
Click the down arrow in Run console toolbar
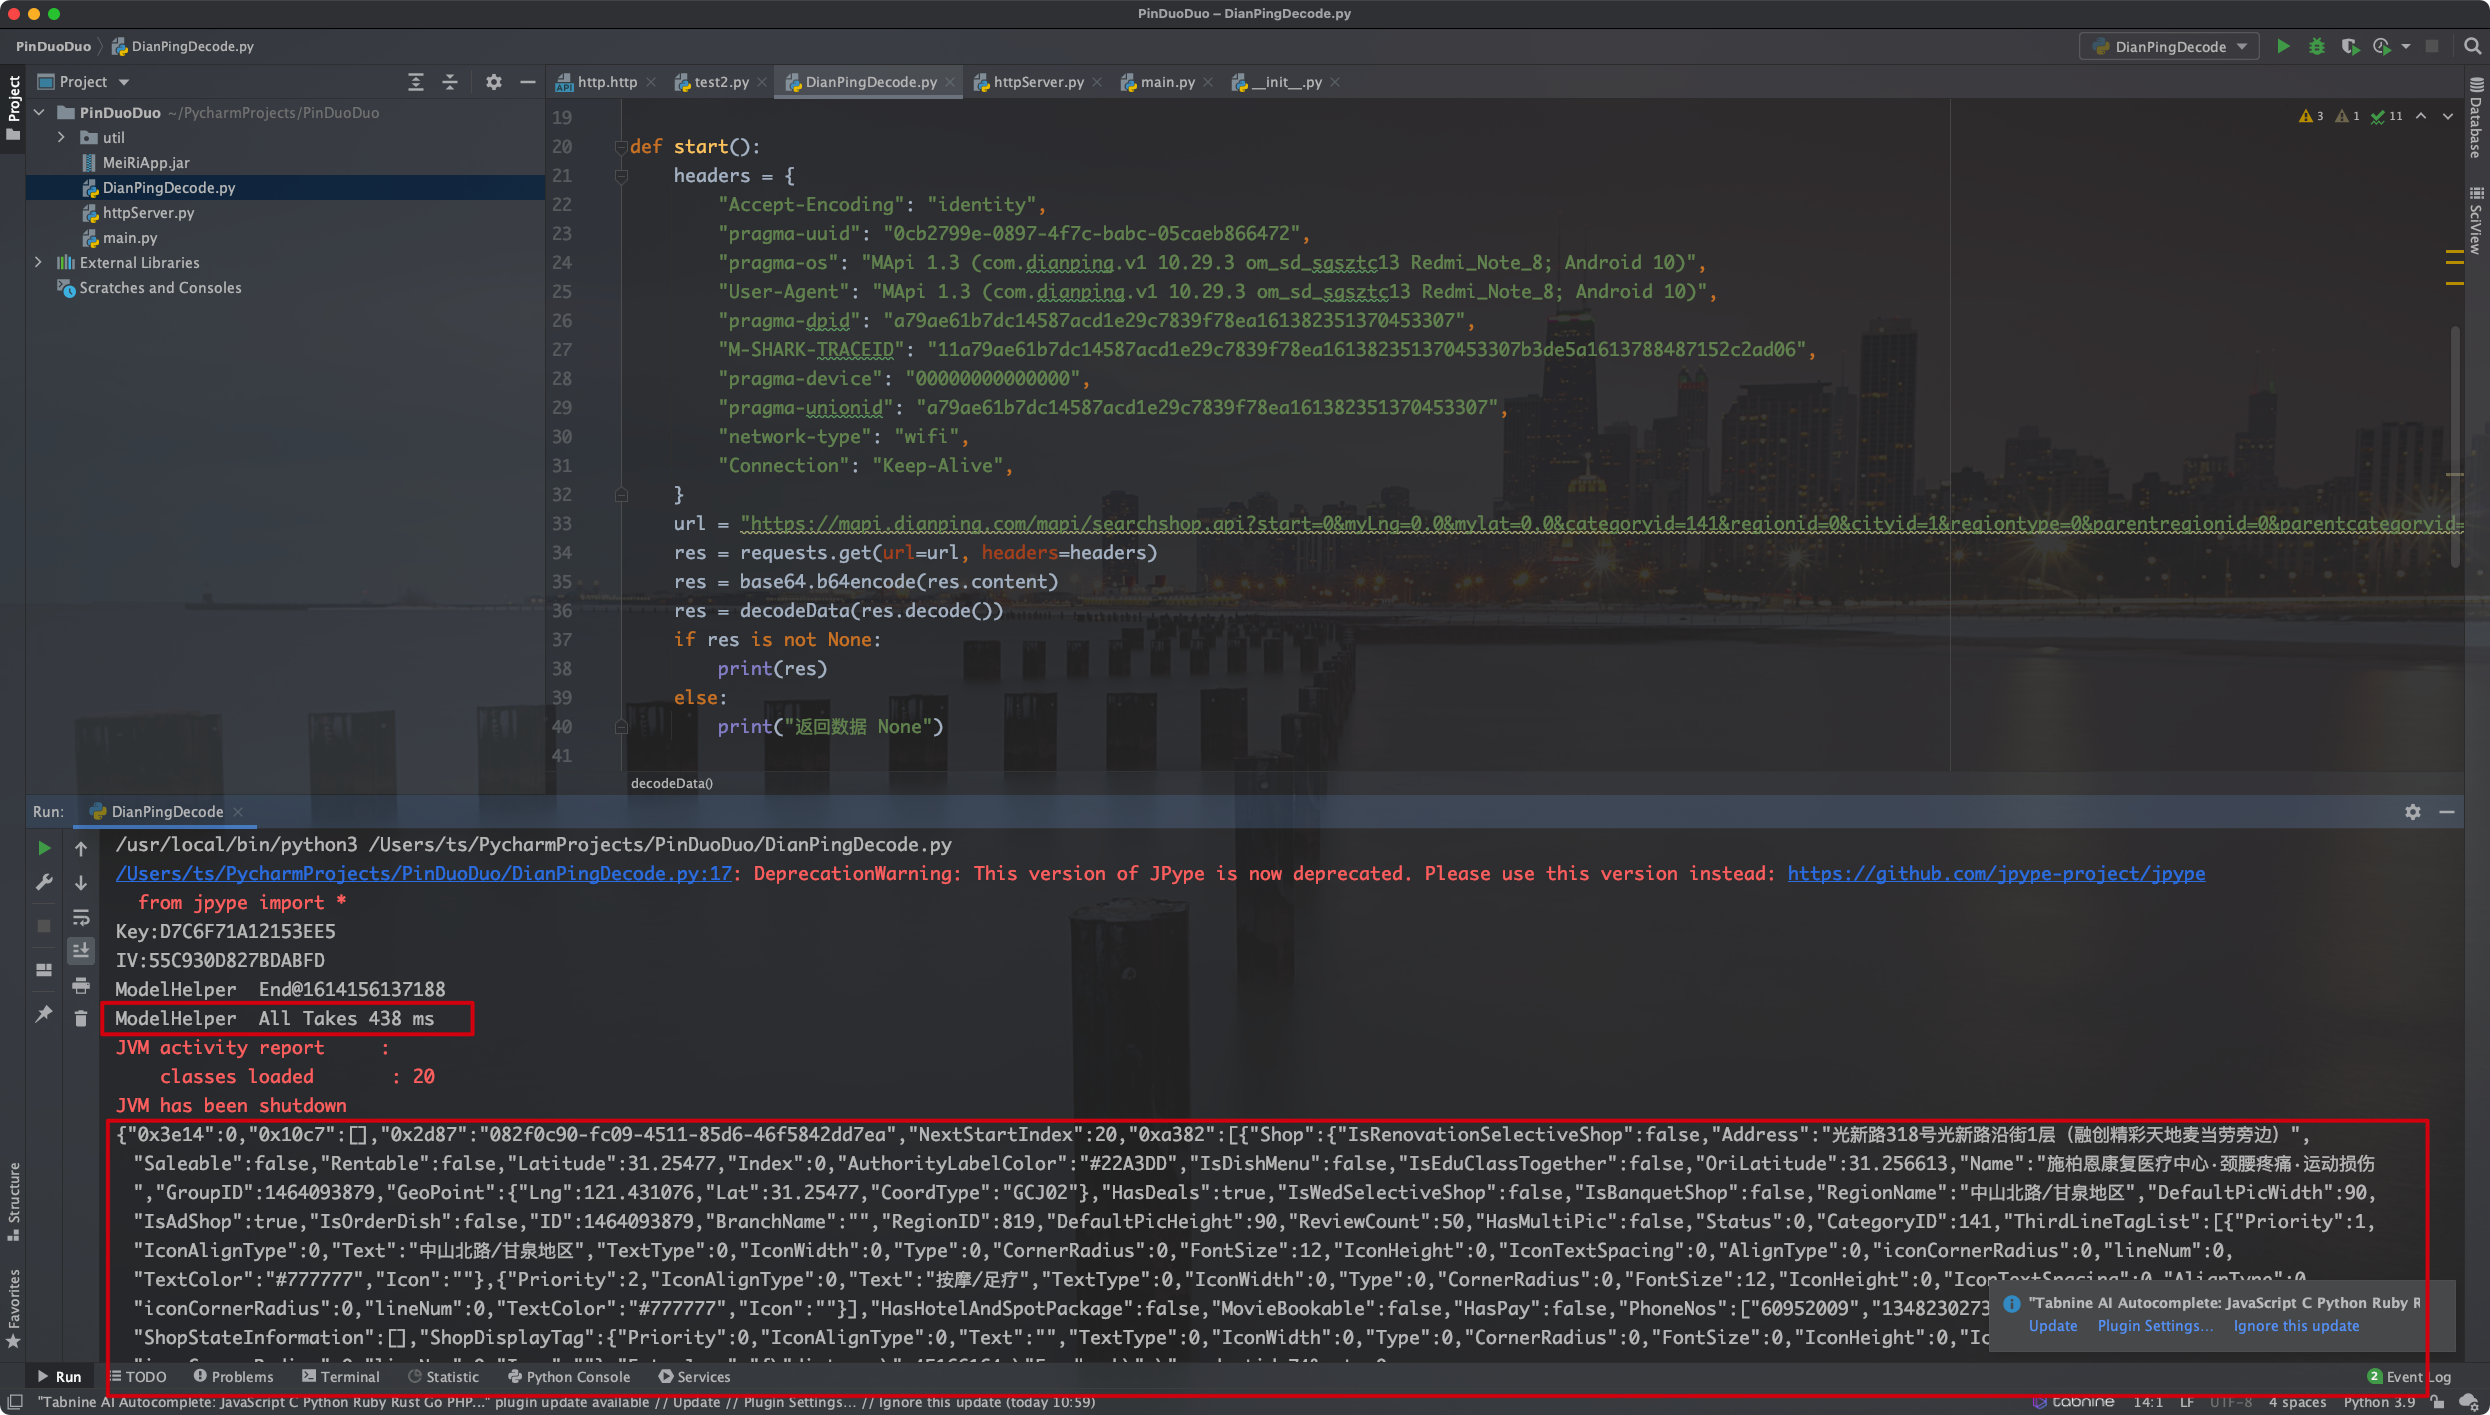(81, 882)
